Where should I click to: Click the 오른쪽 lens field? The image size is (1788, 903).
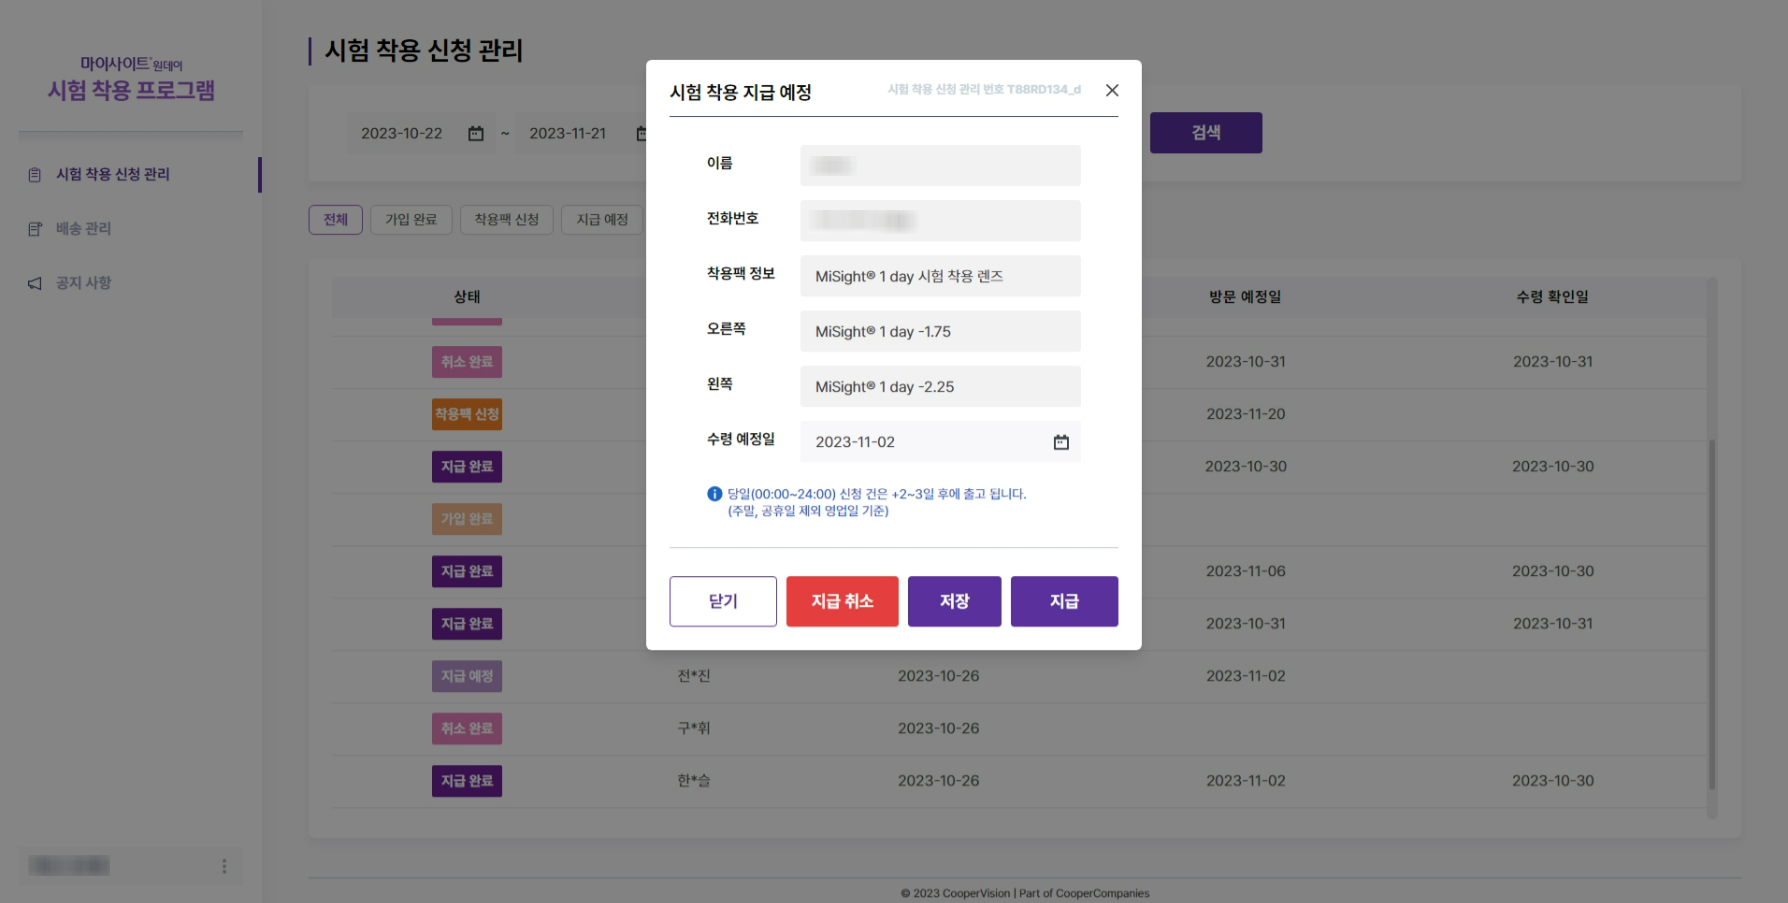point(939,331)
